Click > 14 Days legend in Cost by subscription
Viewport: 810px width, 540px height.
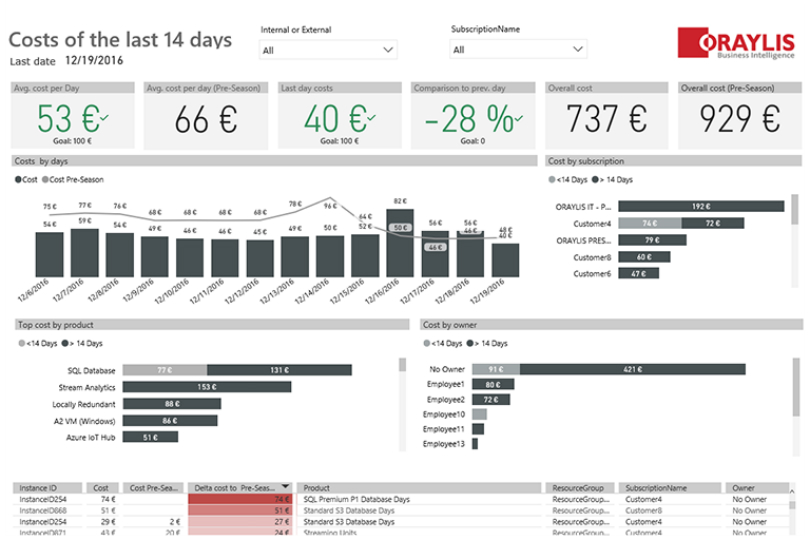[612, 179]
